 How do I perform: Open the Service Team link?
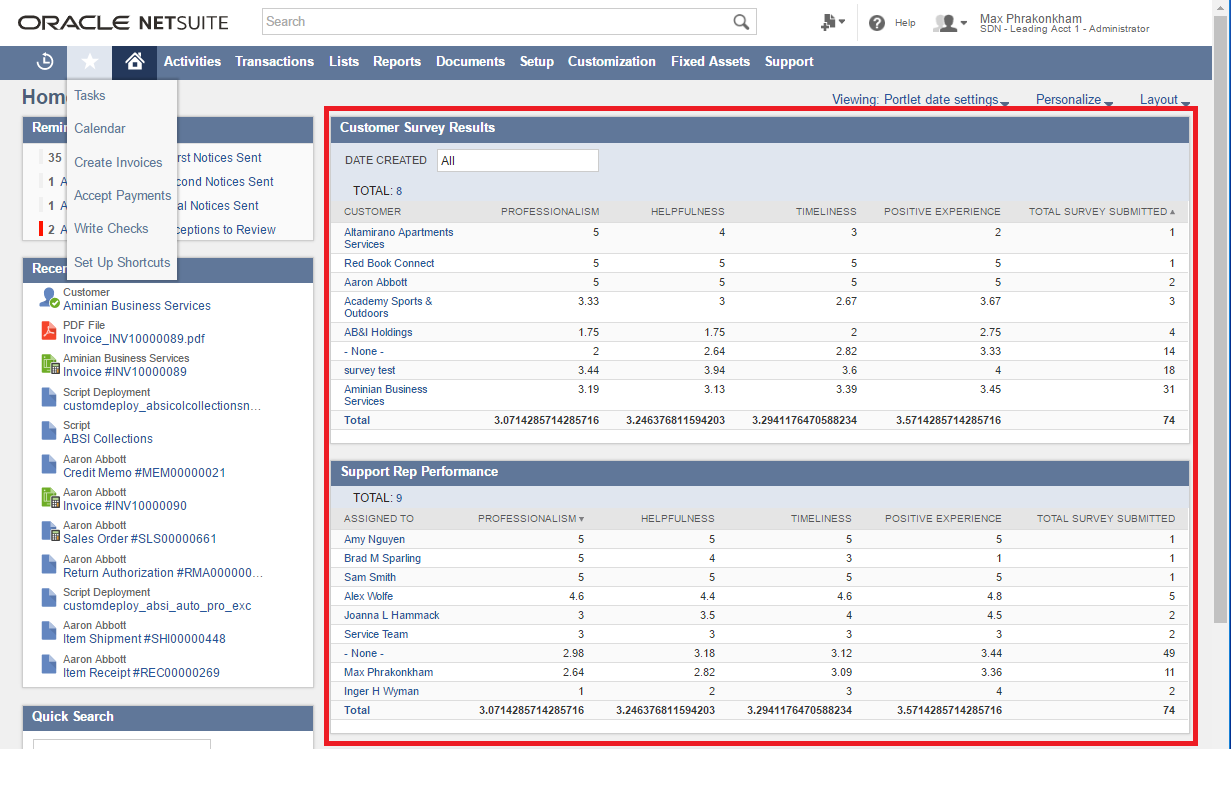(x=376, y=634)
